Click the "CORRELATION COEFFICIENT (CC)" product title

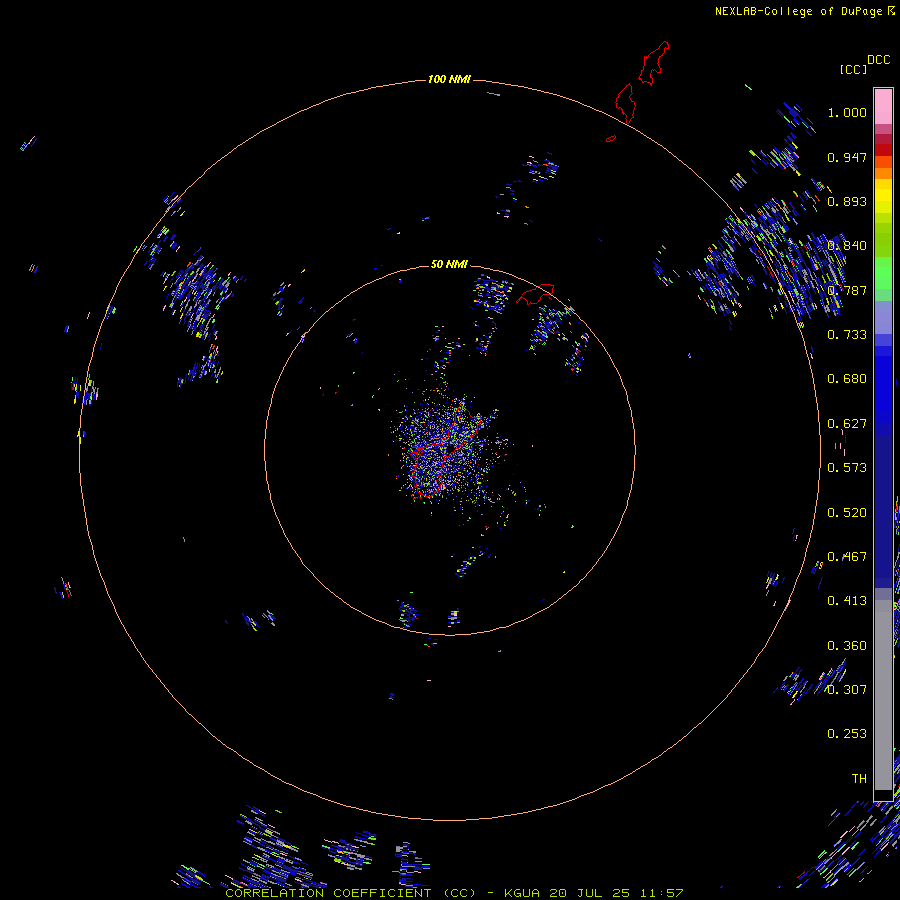(x=350, y=893)
